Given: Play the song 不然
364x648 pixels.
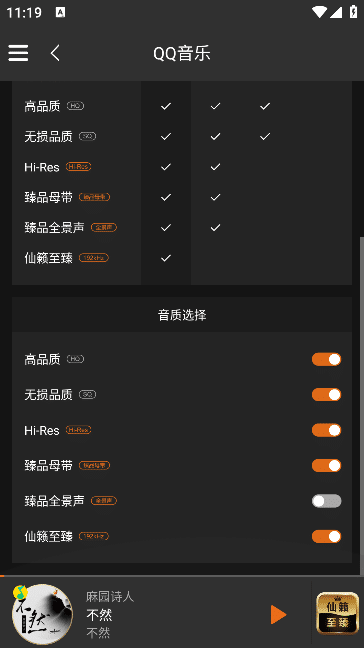Looking at the screenshot, I should tap(278, 615).
